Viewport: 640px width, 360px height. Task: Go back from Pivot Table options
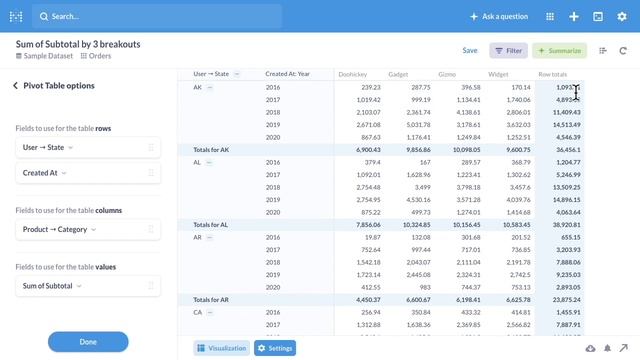tap(16, 85)
